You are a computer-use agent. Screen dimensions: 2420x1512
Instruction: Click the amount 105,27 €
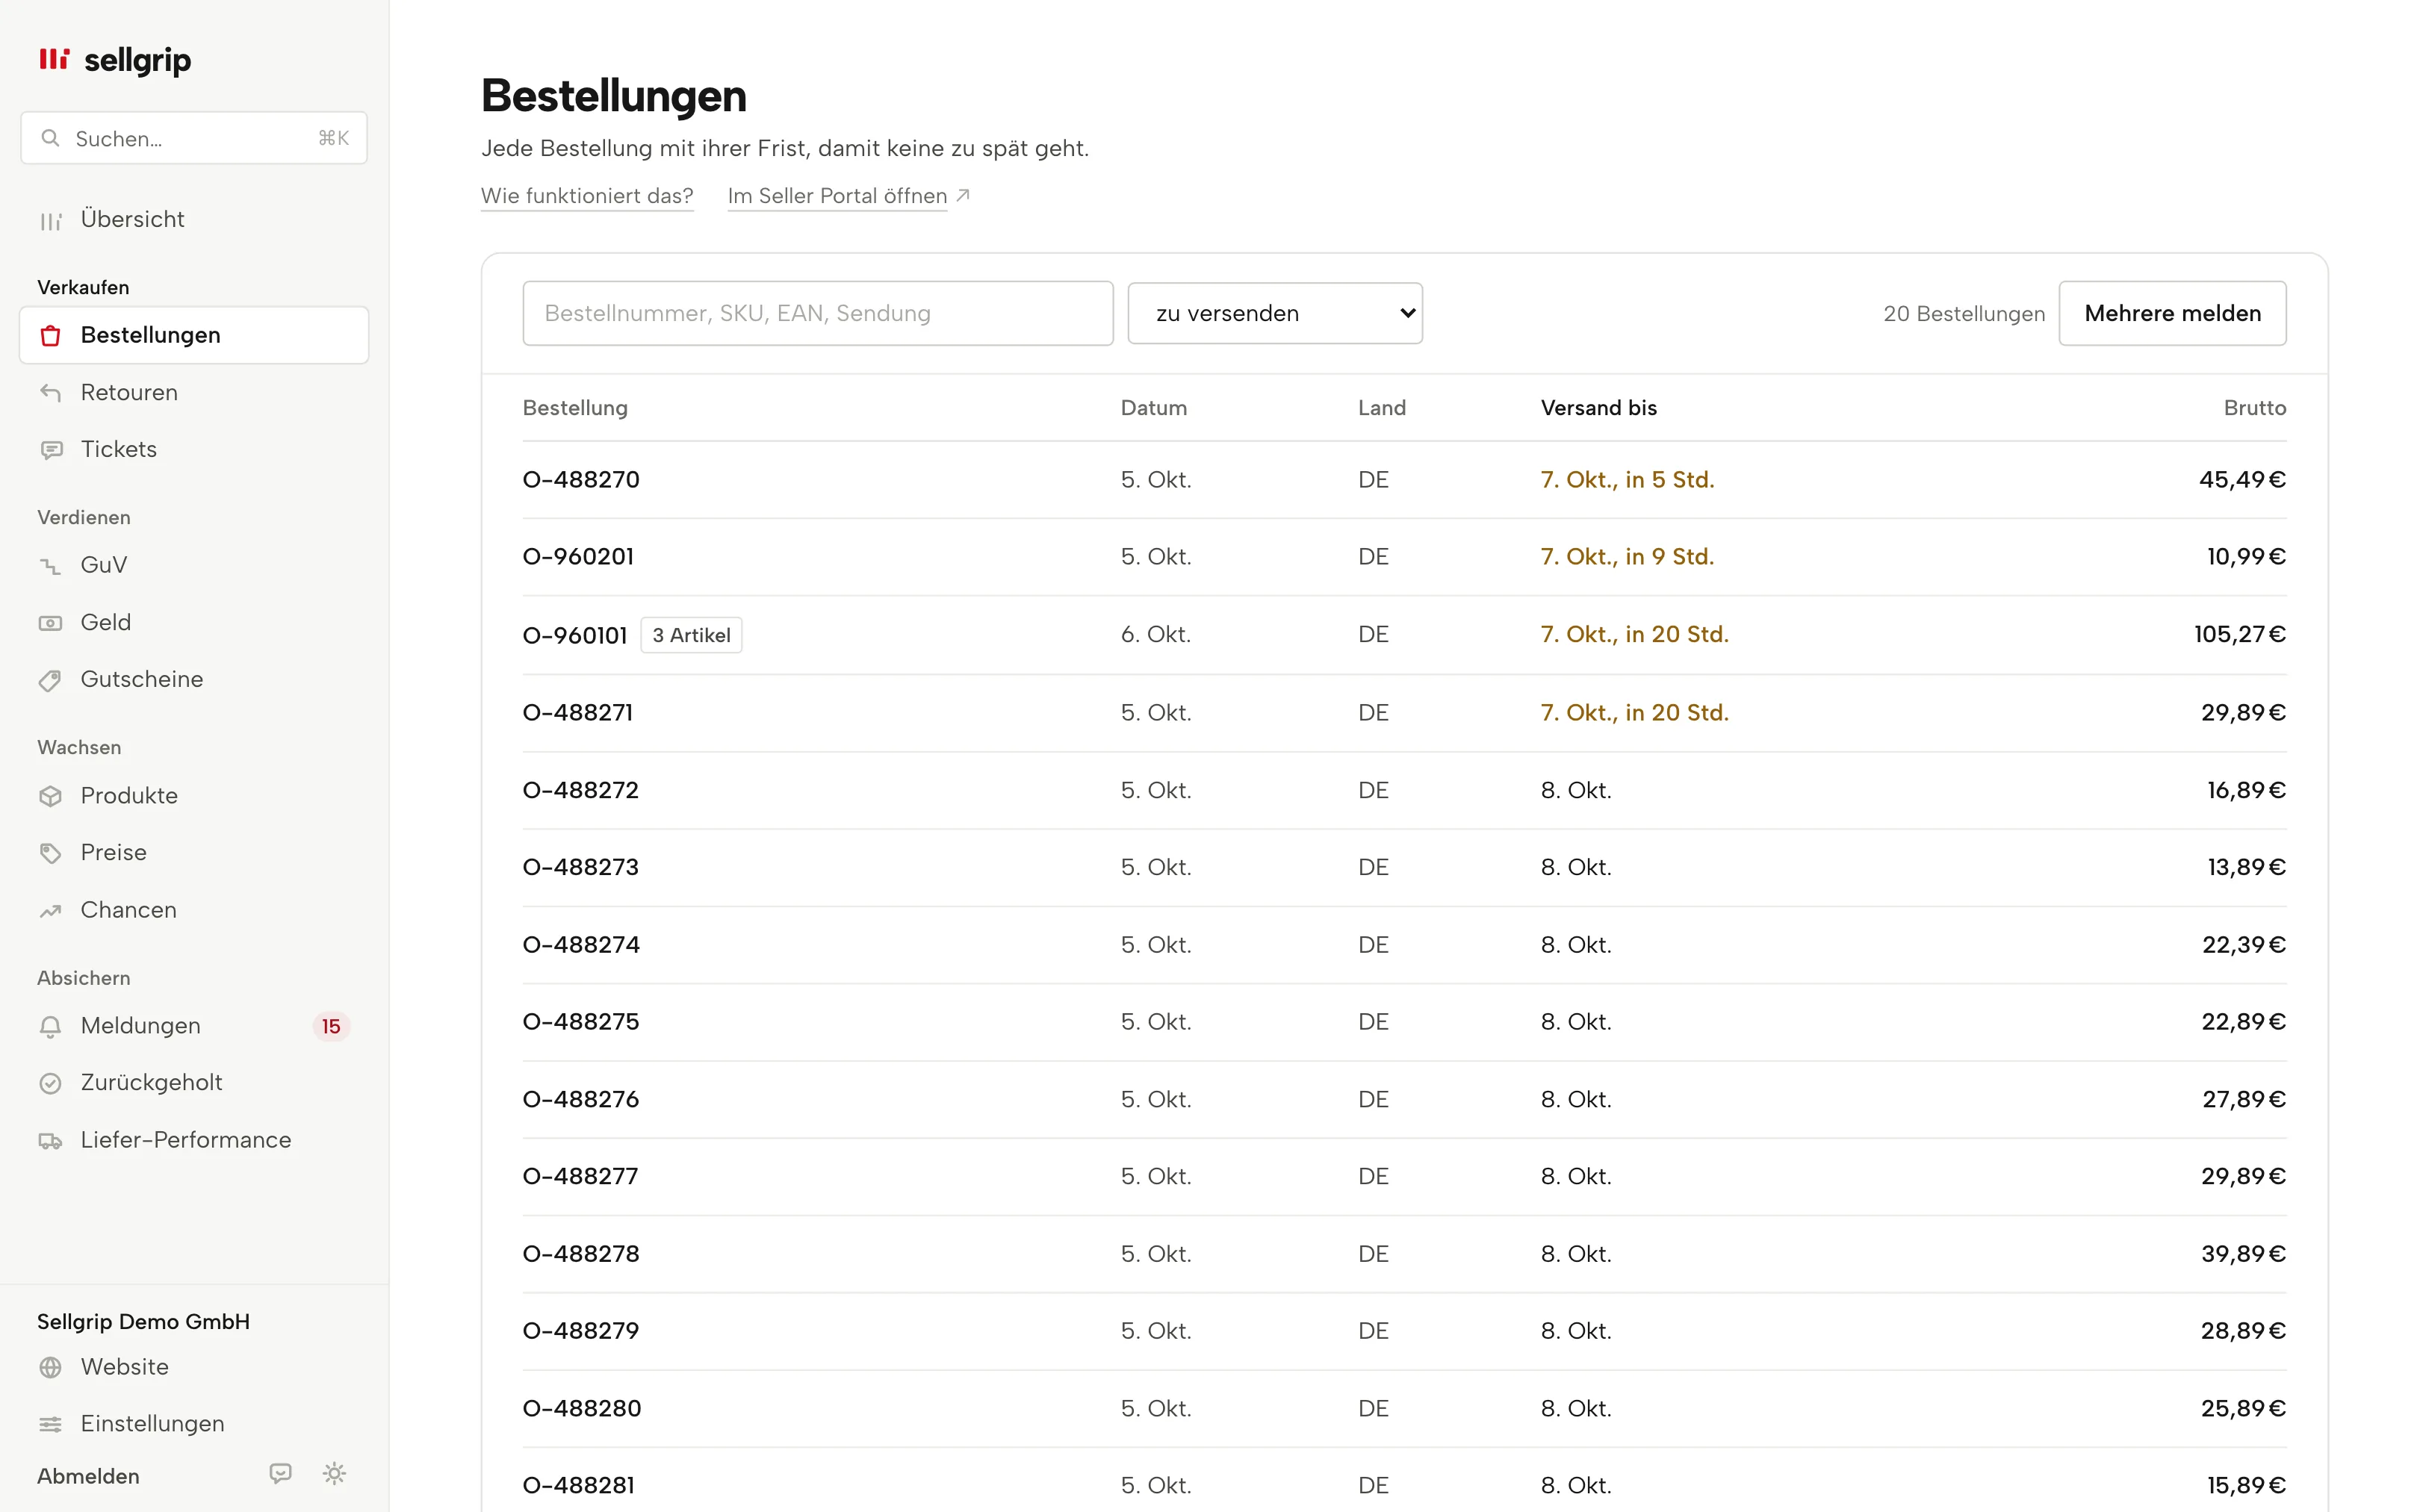coord(2240,635)
